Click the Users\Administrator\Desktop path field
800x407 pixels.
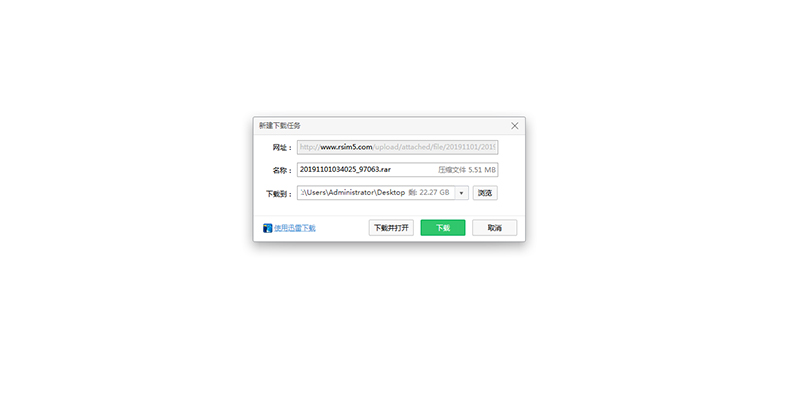click(x=376, y=193)
